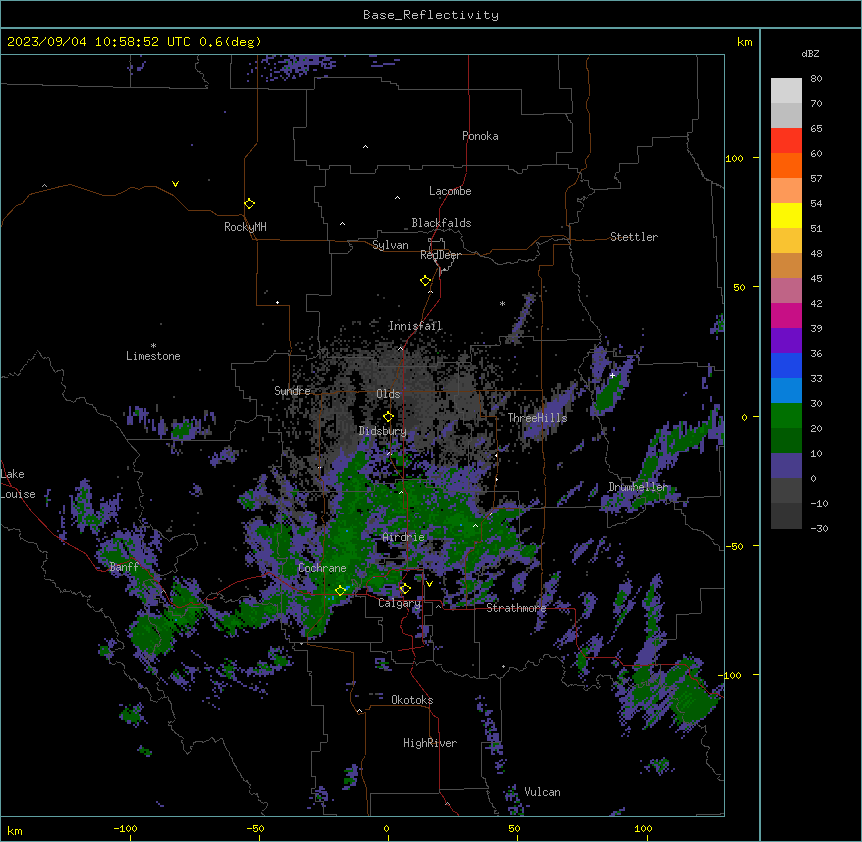The height and width of the screenshot is (842, 862).
Task: Click the Didsbury town label
Action: point(383,430)
